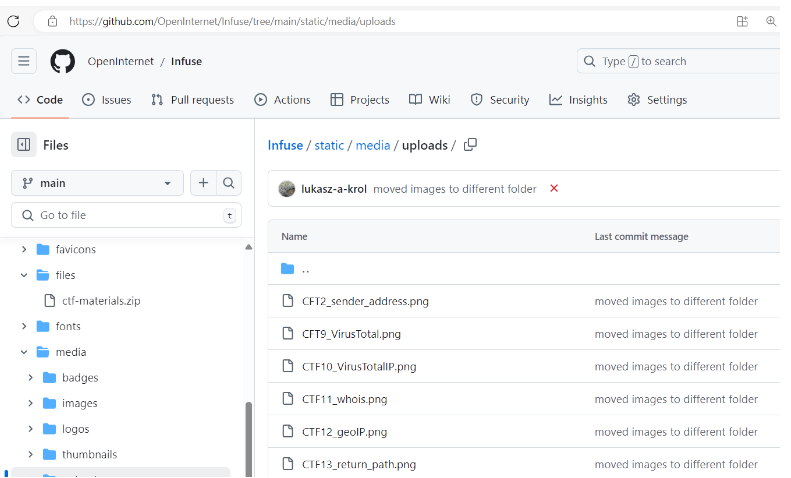This screenshot has height=478, width=791.
Task: Open CTF11_whois.png file
Action: click(345, 399)
